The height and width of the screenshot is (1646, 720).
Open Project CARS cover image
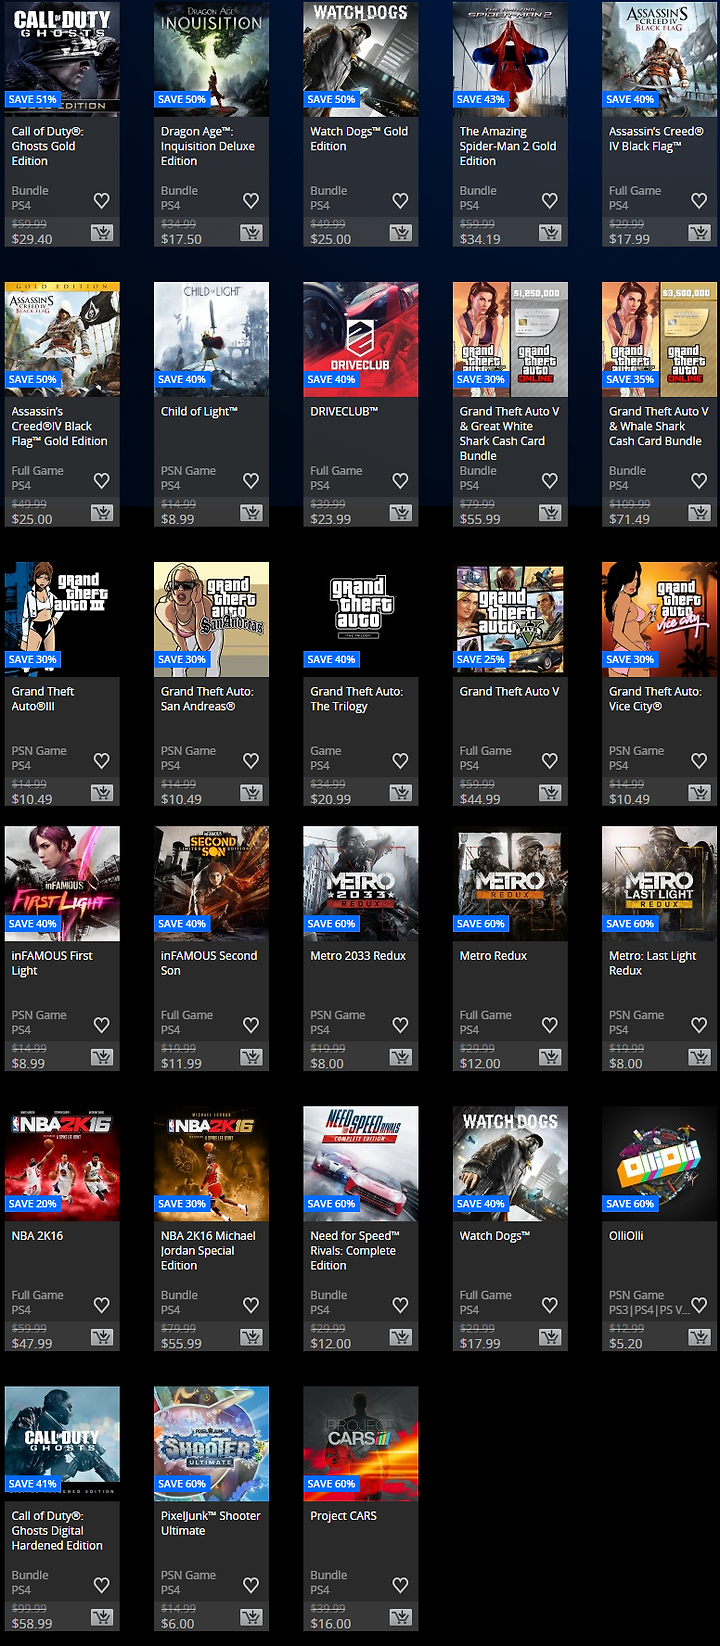pyautogui.click(x=361, y=1443)
